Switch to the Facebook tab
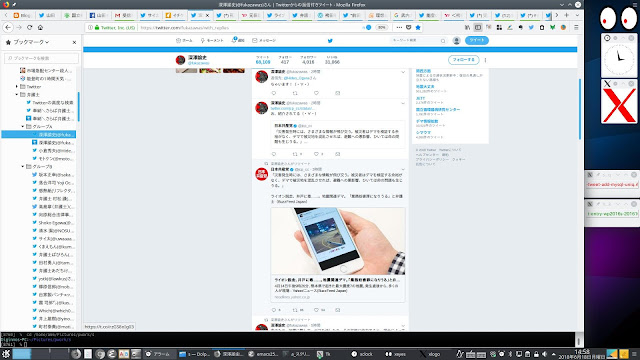The height and width of the screenshot is (360, 640). [x=98, y=15]
